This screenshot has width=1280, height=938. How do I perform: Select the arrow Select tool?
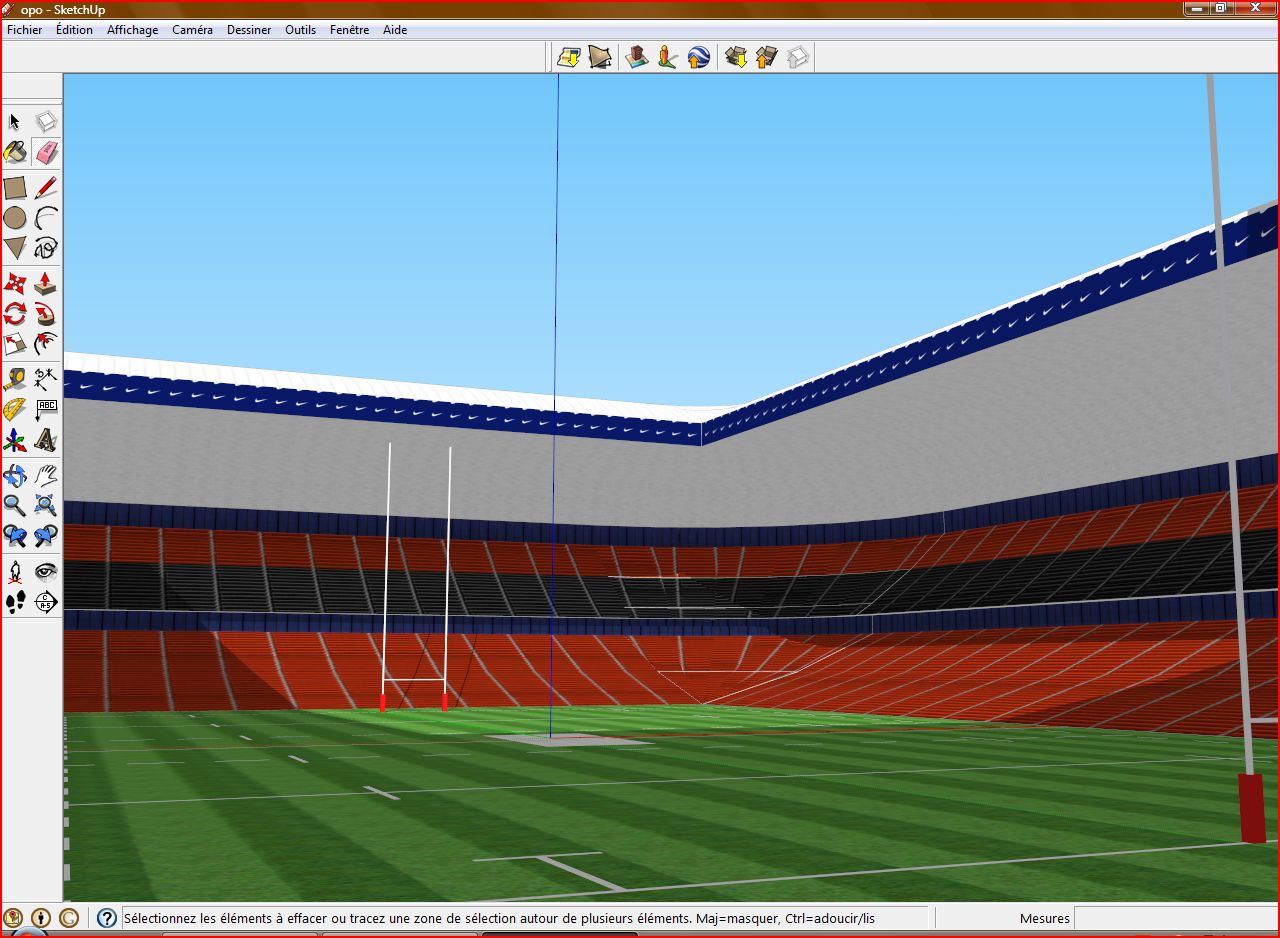tap(15, 122)
